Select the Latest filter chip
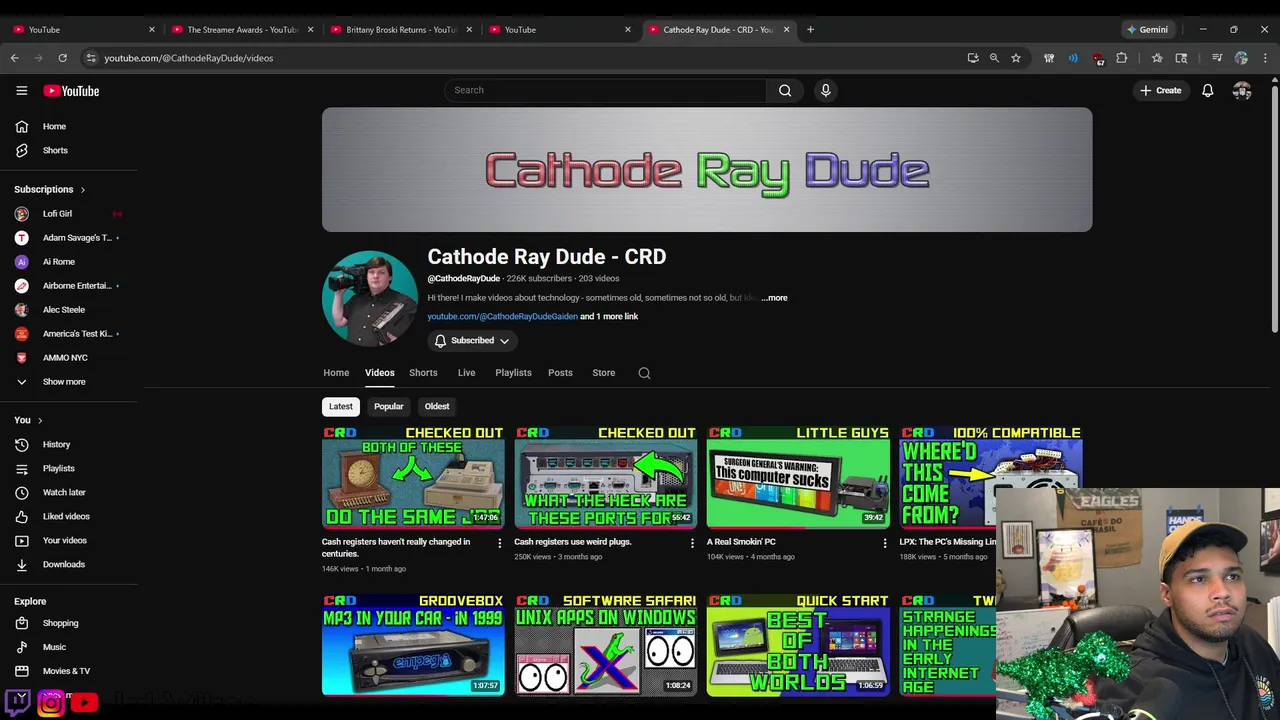The width and height of the screenshot is (1280, 720). click(x=341, y=406)
